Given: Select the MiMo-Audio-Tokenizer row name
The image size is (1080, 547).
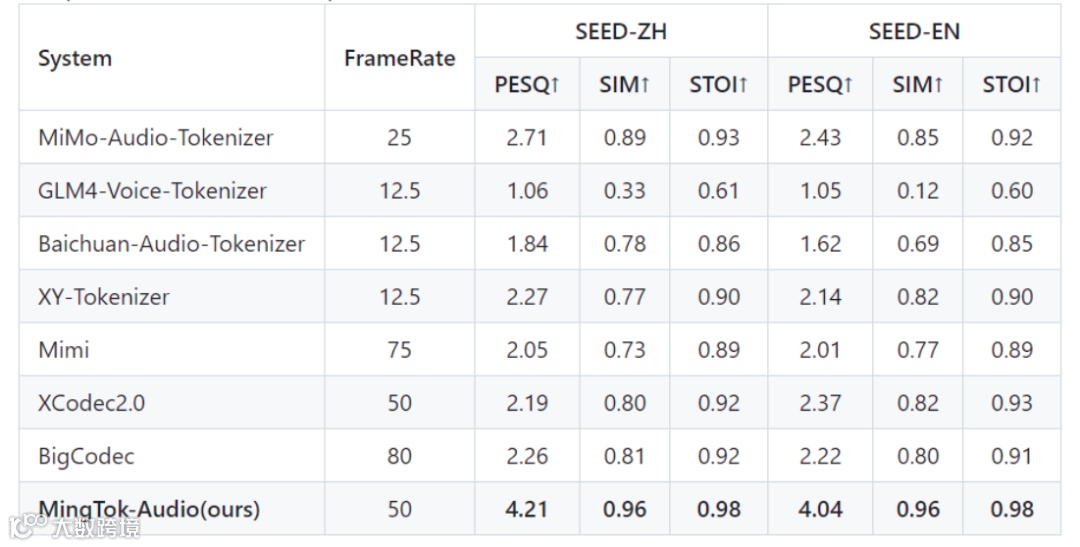Looking at the screenshot, I should [156, 137].
